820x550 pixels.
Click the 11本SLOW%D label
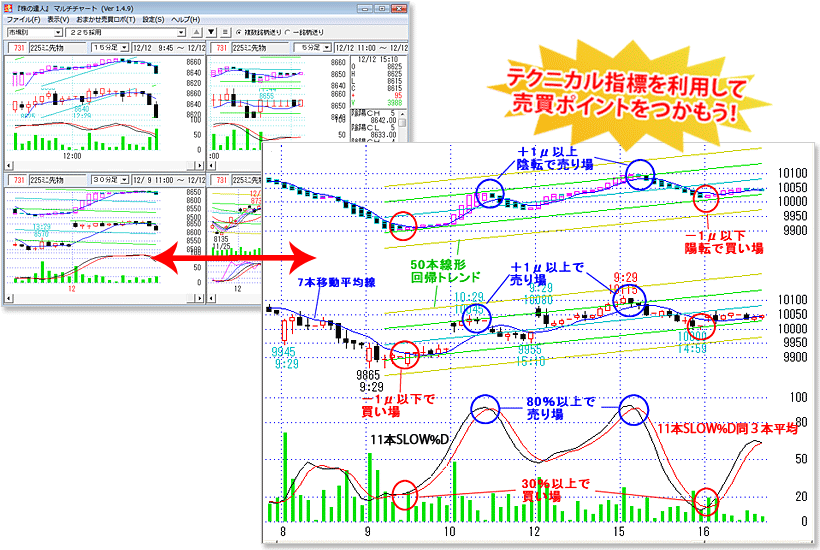point(409,440)
